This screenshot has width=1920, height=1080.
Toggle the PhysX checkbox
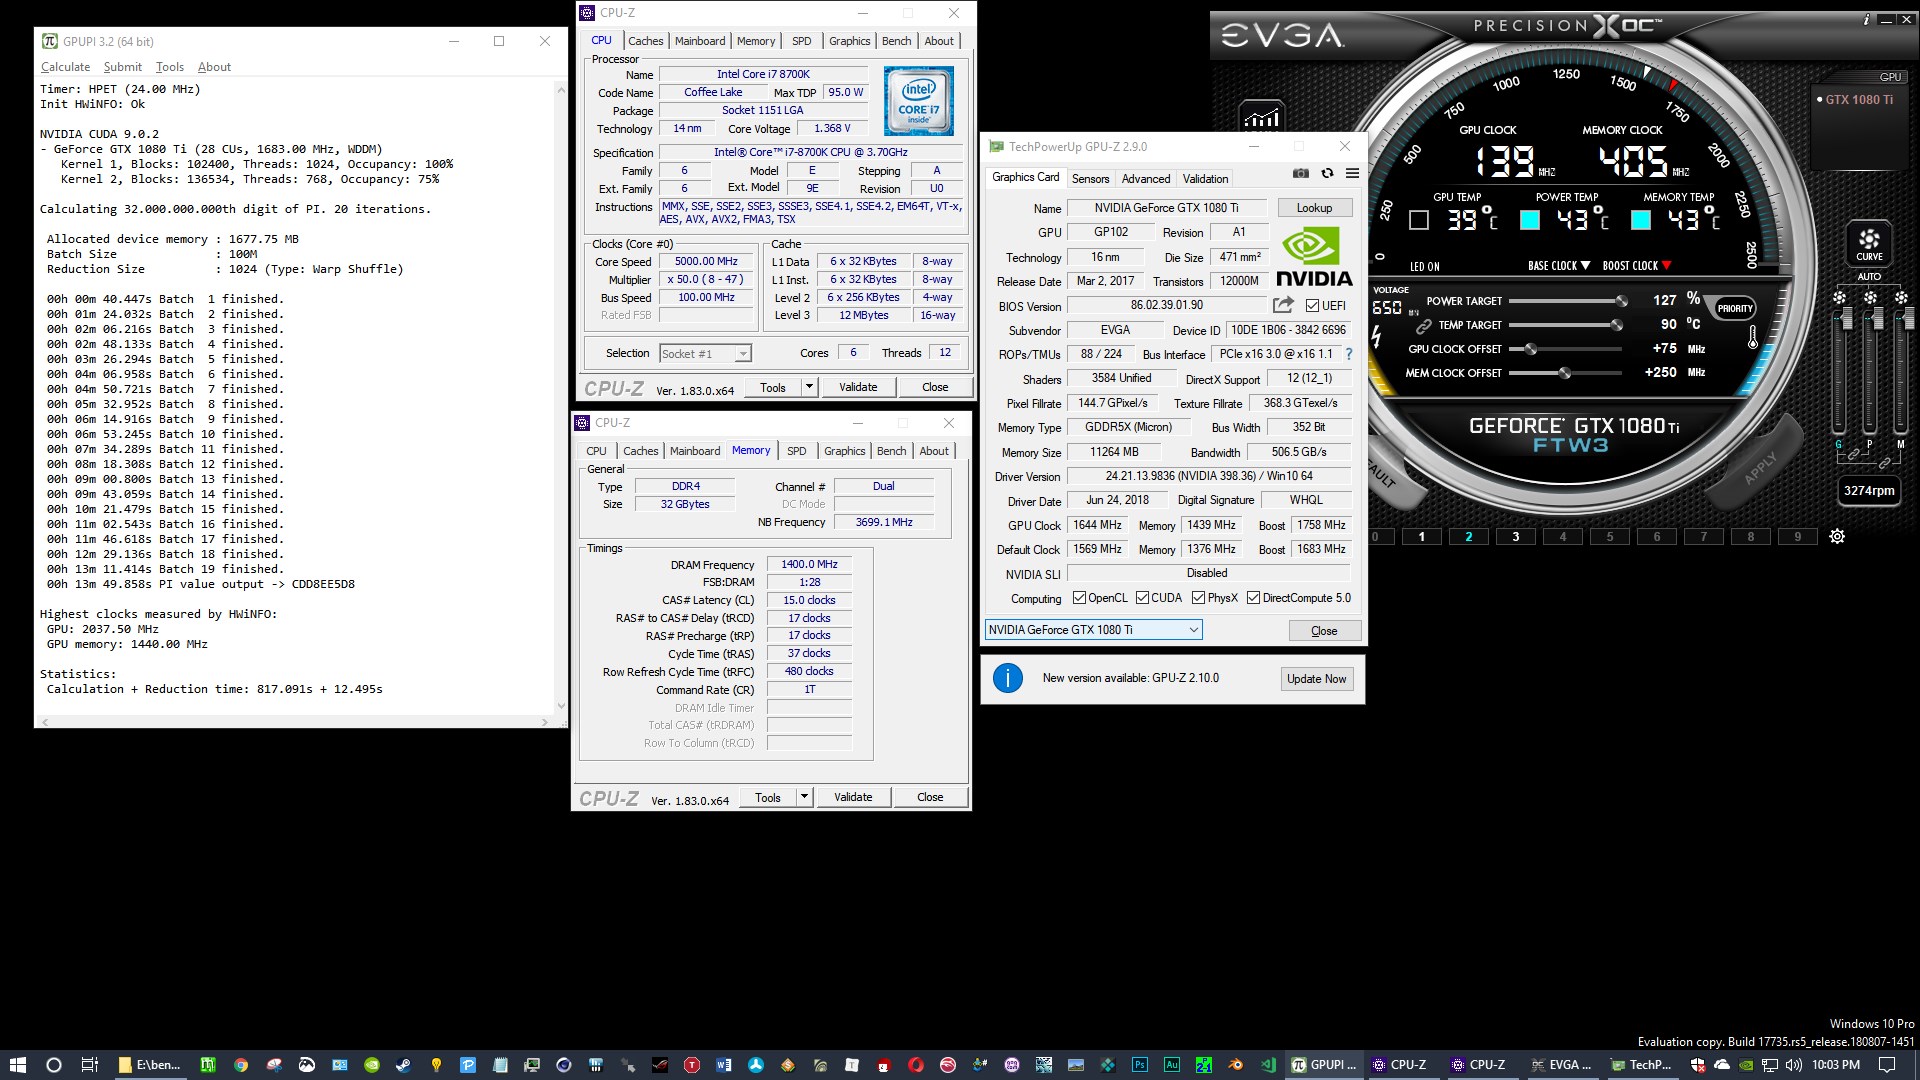[1198, 598]
